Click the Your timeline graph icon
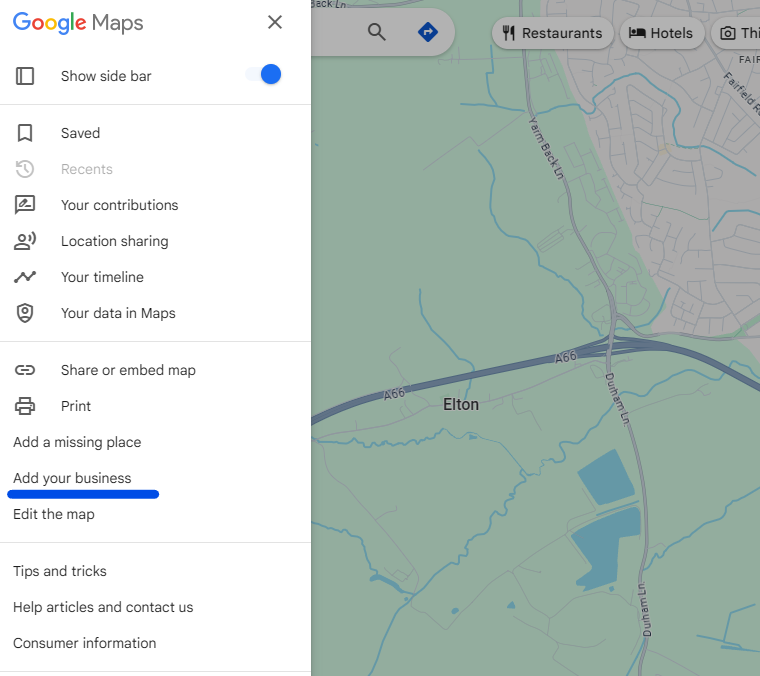760x676 pixels. tap(25, 277)
